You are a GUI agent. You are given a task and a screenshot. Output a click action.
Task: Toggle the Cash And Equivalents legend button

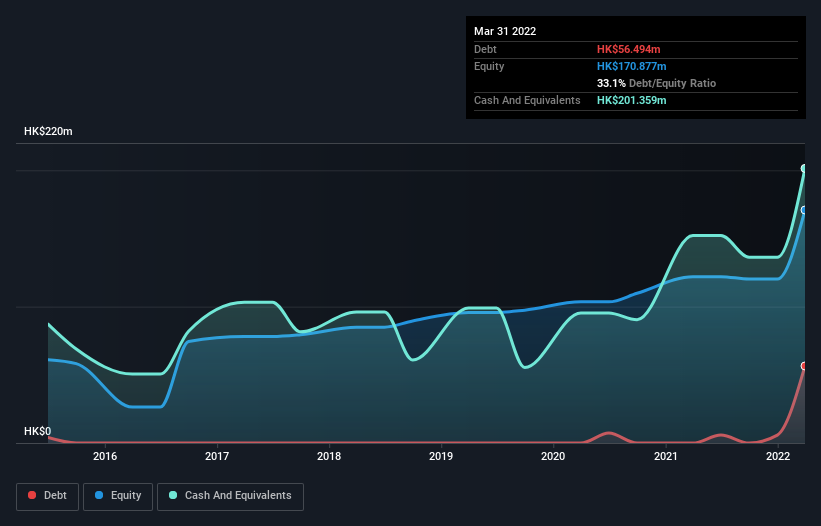pos(230,496)
